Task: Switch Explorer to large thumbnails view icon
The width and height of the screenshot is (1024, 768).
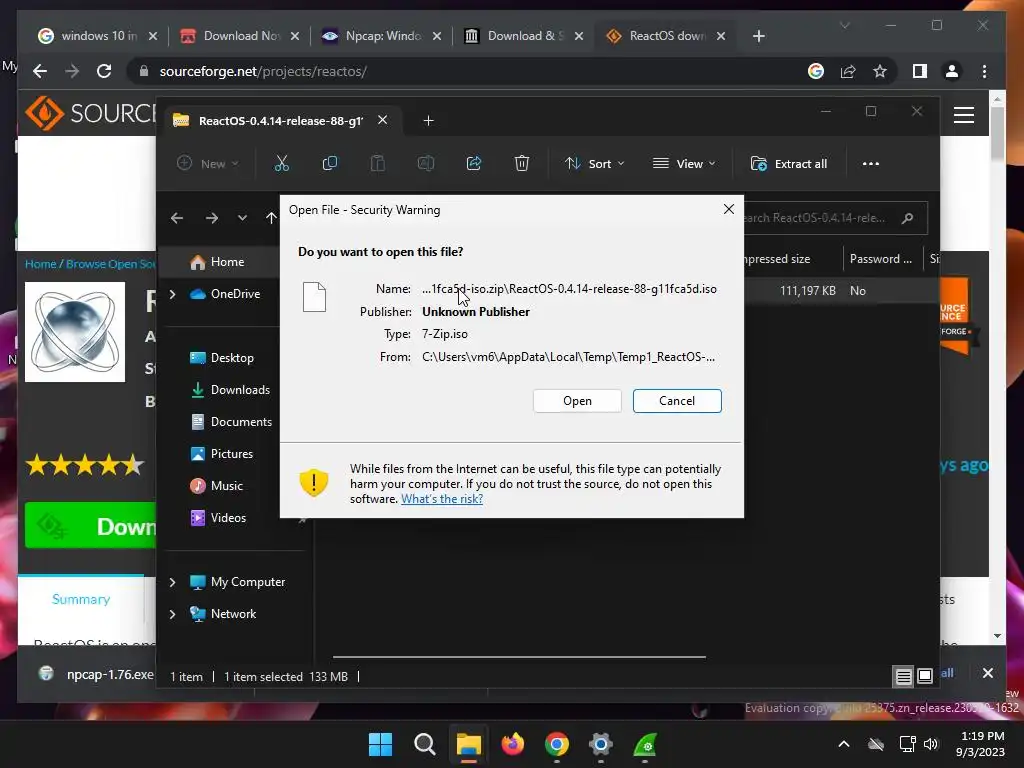Action: 925,677
